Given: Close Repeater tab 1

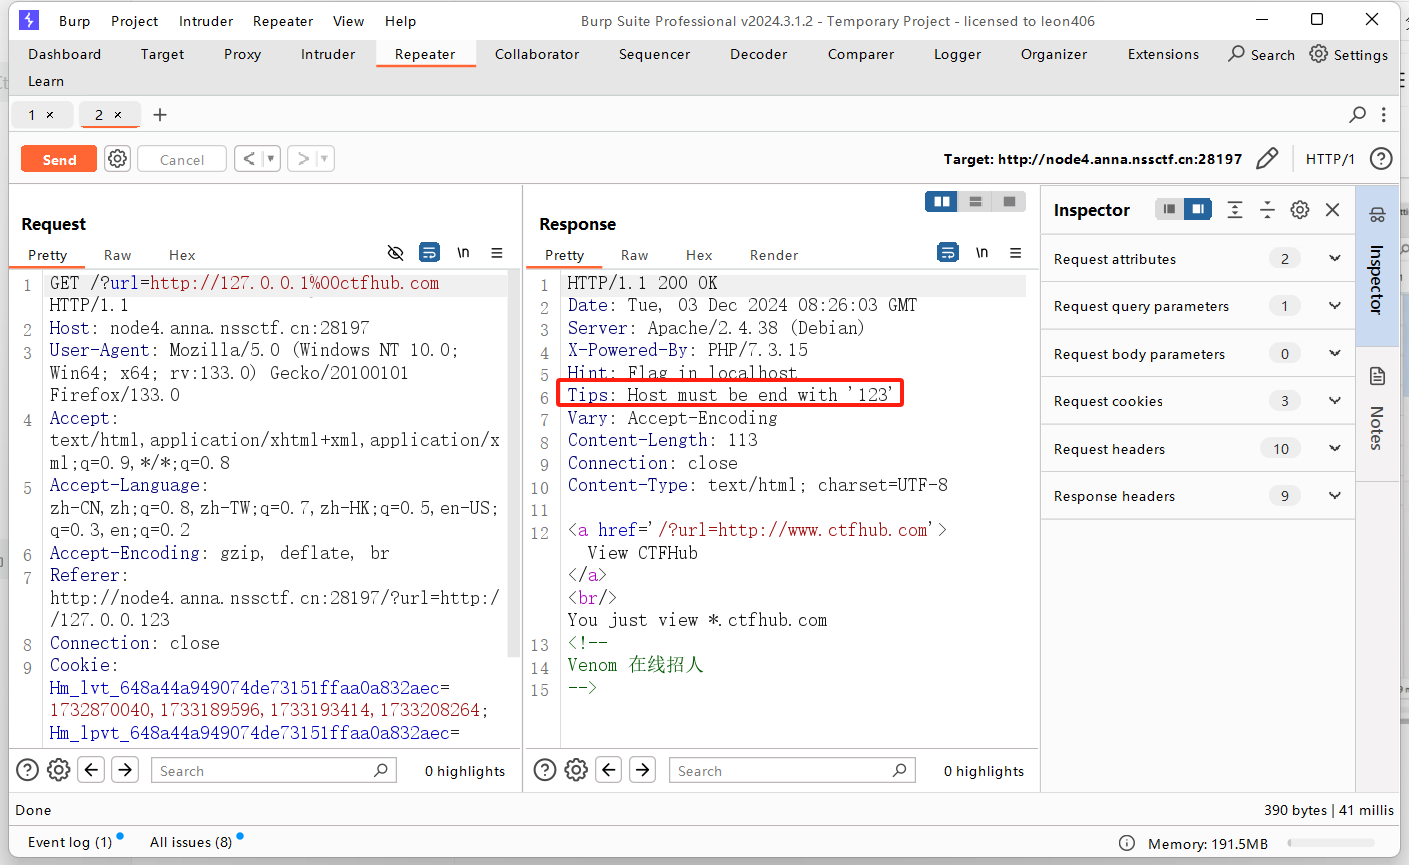Looking at the screenshot, I should click(x=50, y=115).
